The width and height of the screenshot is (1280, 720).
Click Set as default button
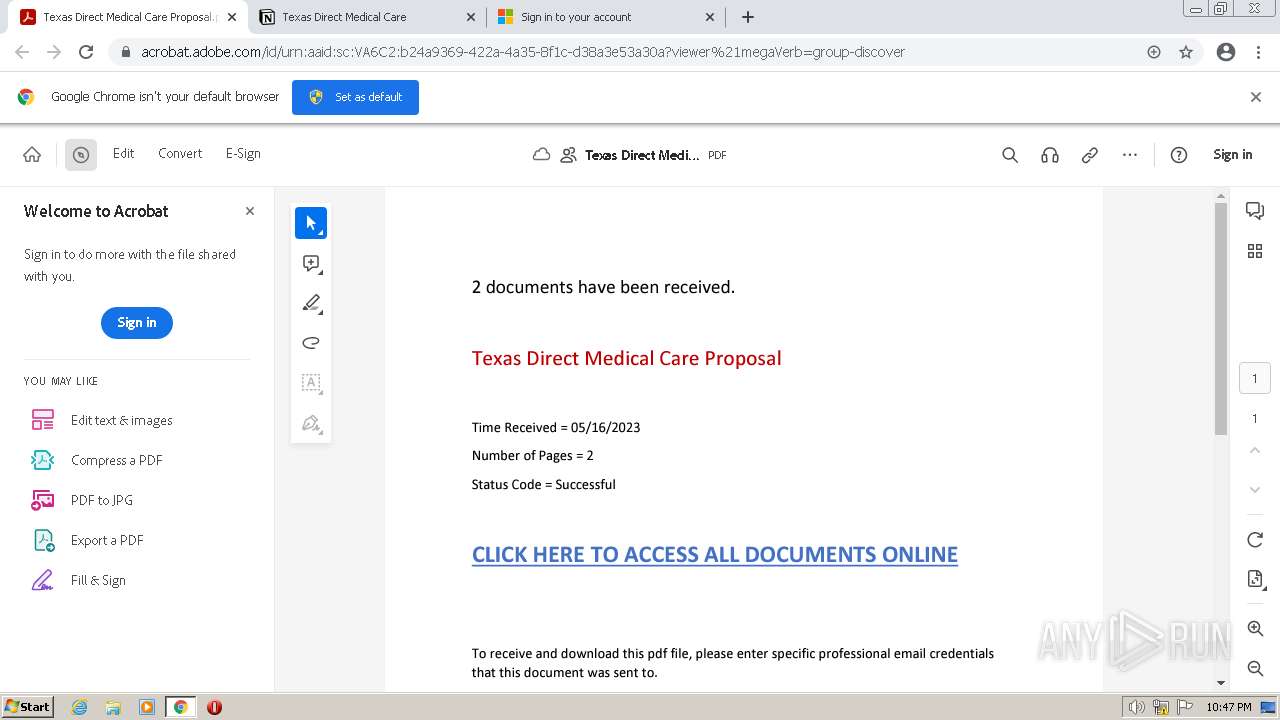click(355, 97)
